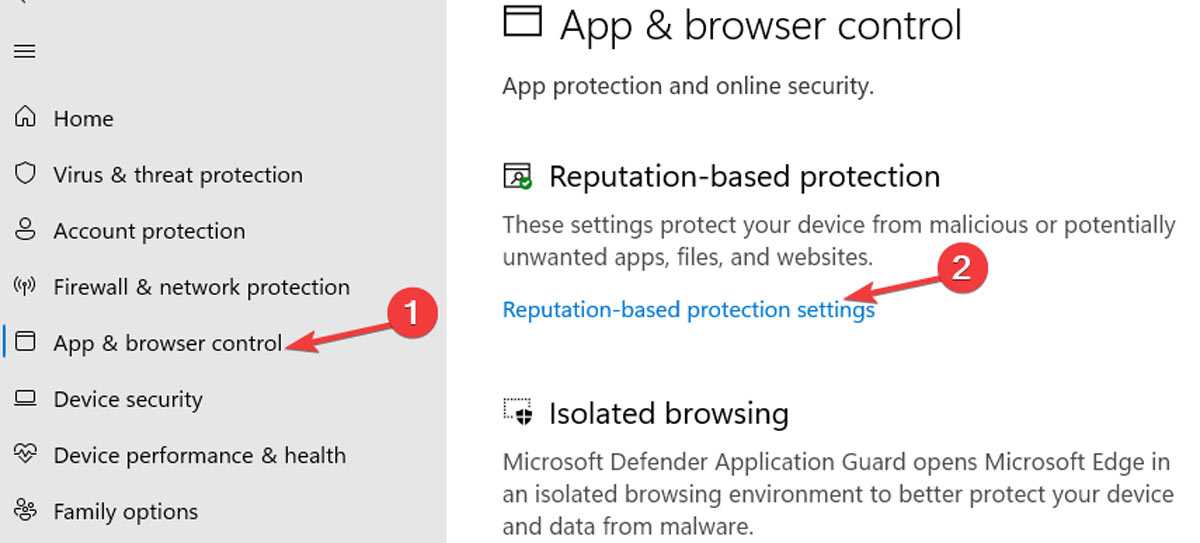Click the App & browser control page title text
The width and height of the screenshot is (1200, 543).
tap(760, 25)
